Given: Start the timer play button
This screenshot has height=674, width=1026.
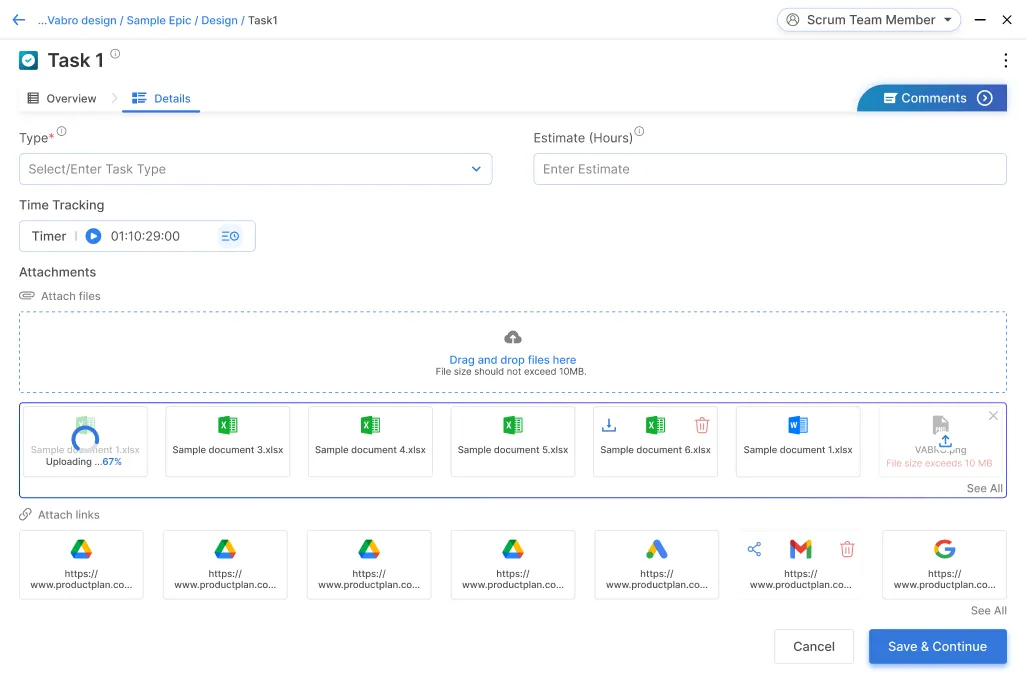Looking at the screenshot, I should point(93,236).
